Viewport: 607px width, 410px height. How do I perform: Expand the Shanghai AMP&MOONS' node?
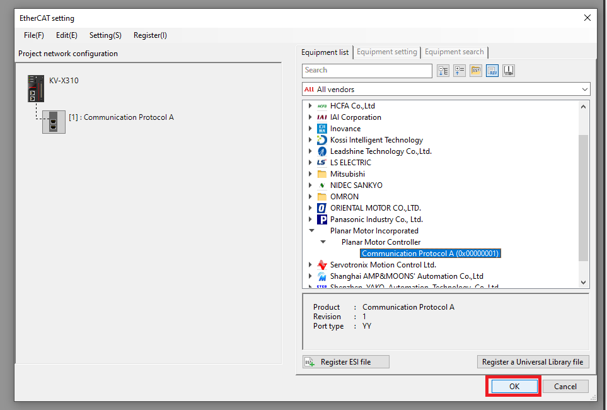click(310, 276)
